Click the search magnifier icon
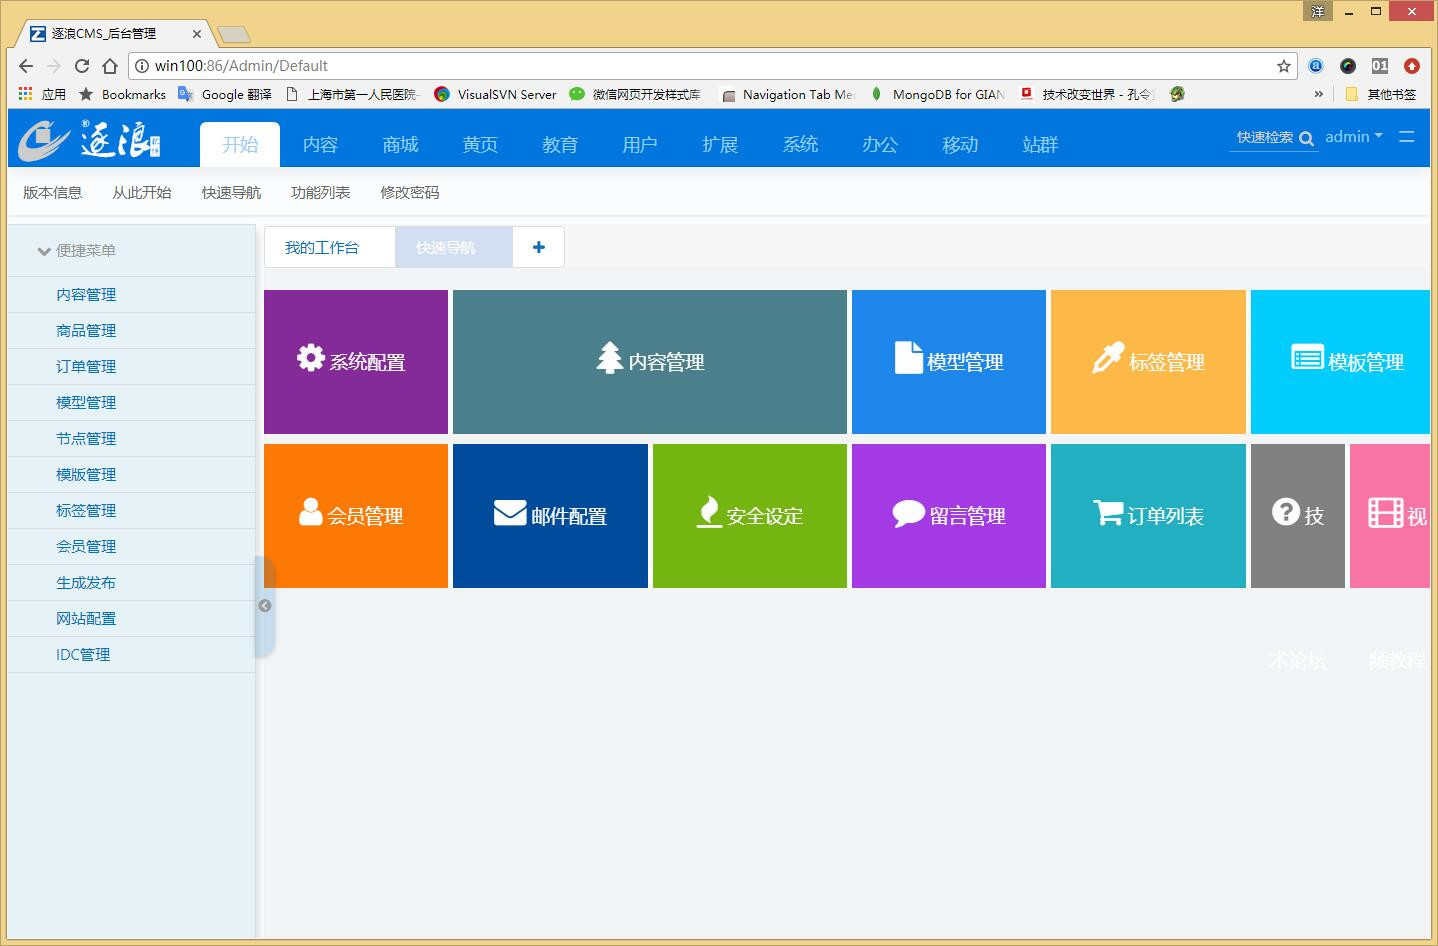 (x=1306, y=139)
